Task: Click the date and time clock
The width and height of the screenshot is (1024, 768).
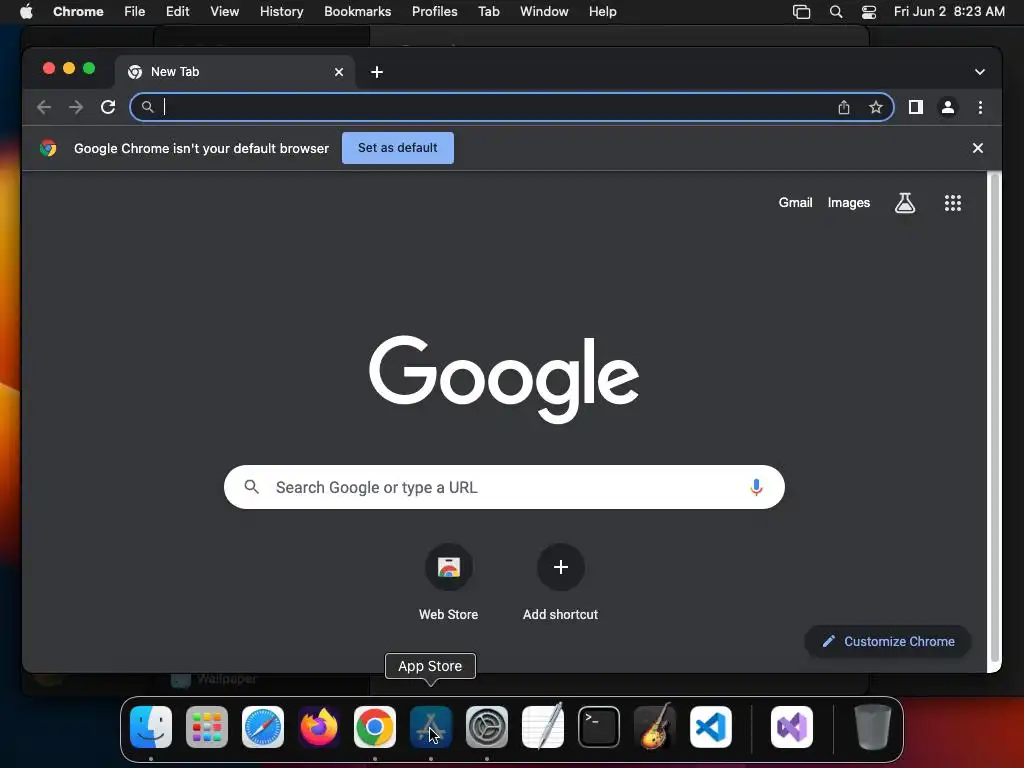Action: (949, 11)
